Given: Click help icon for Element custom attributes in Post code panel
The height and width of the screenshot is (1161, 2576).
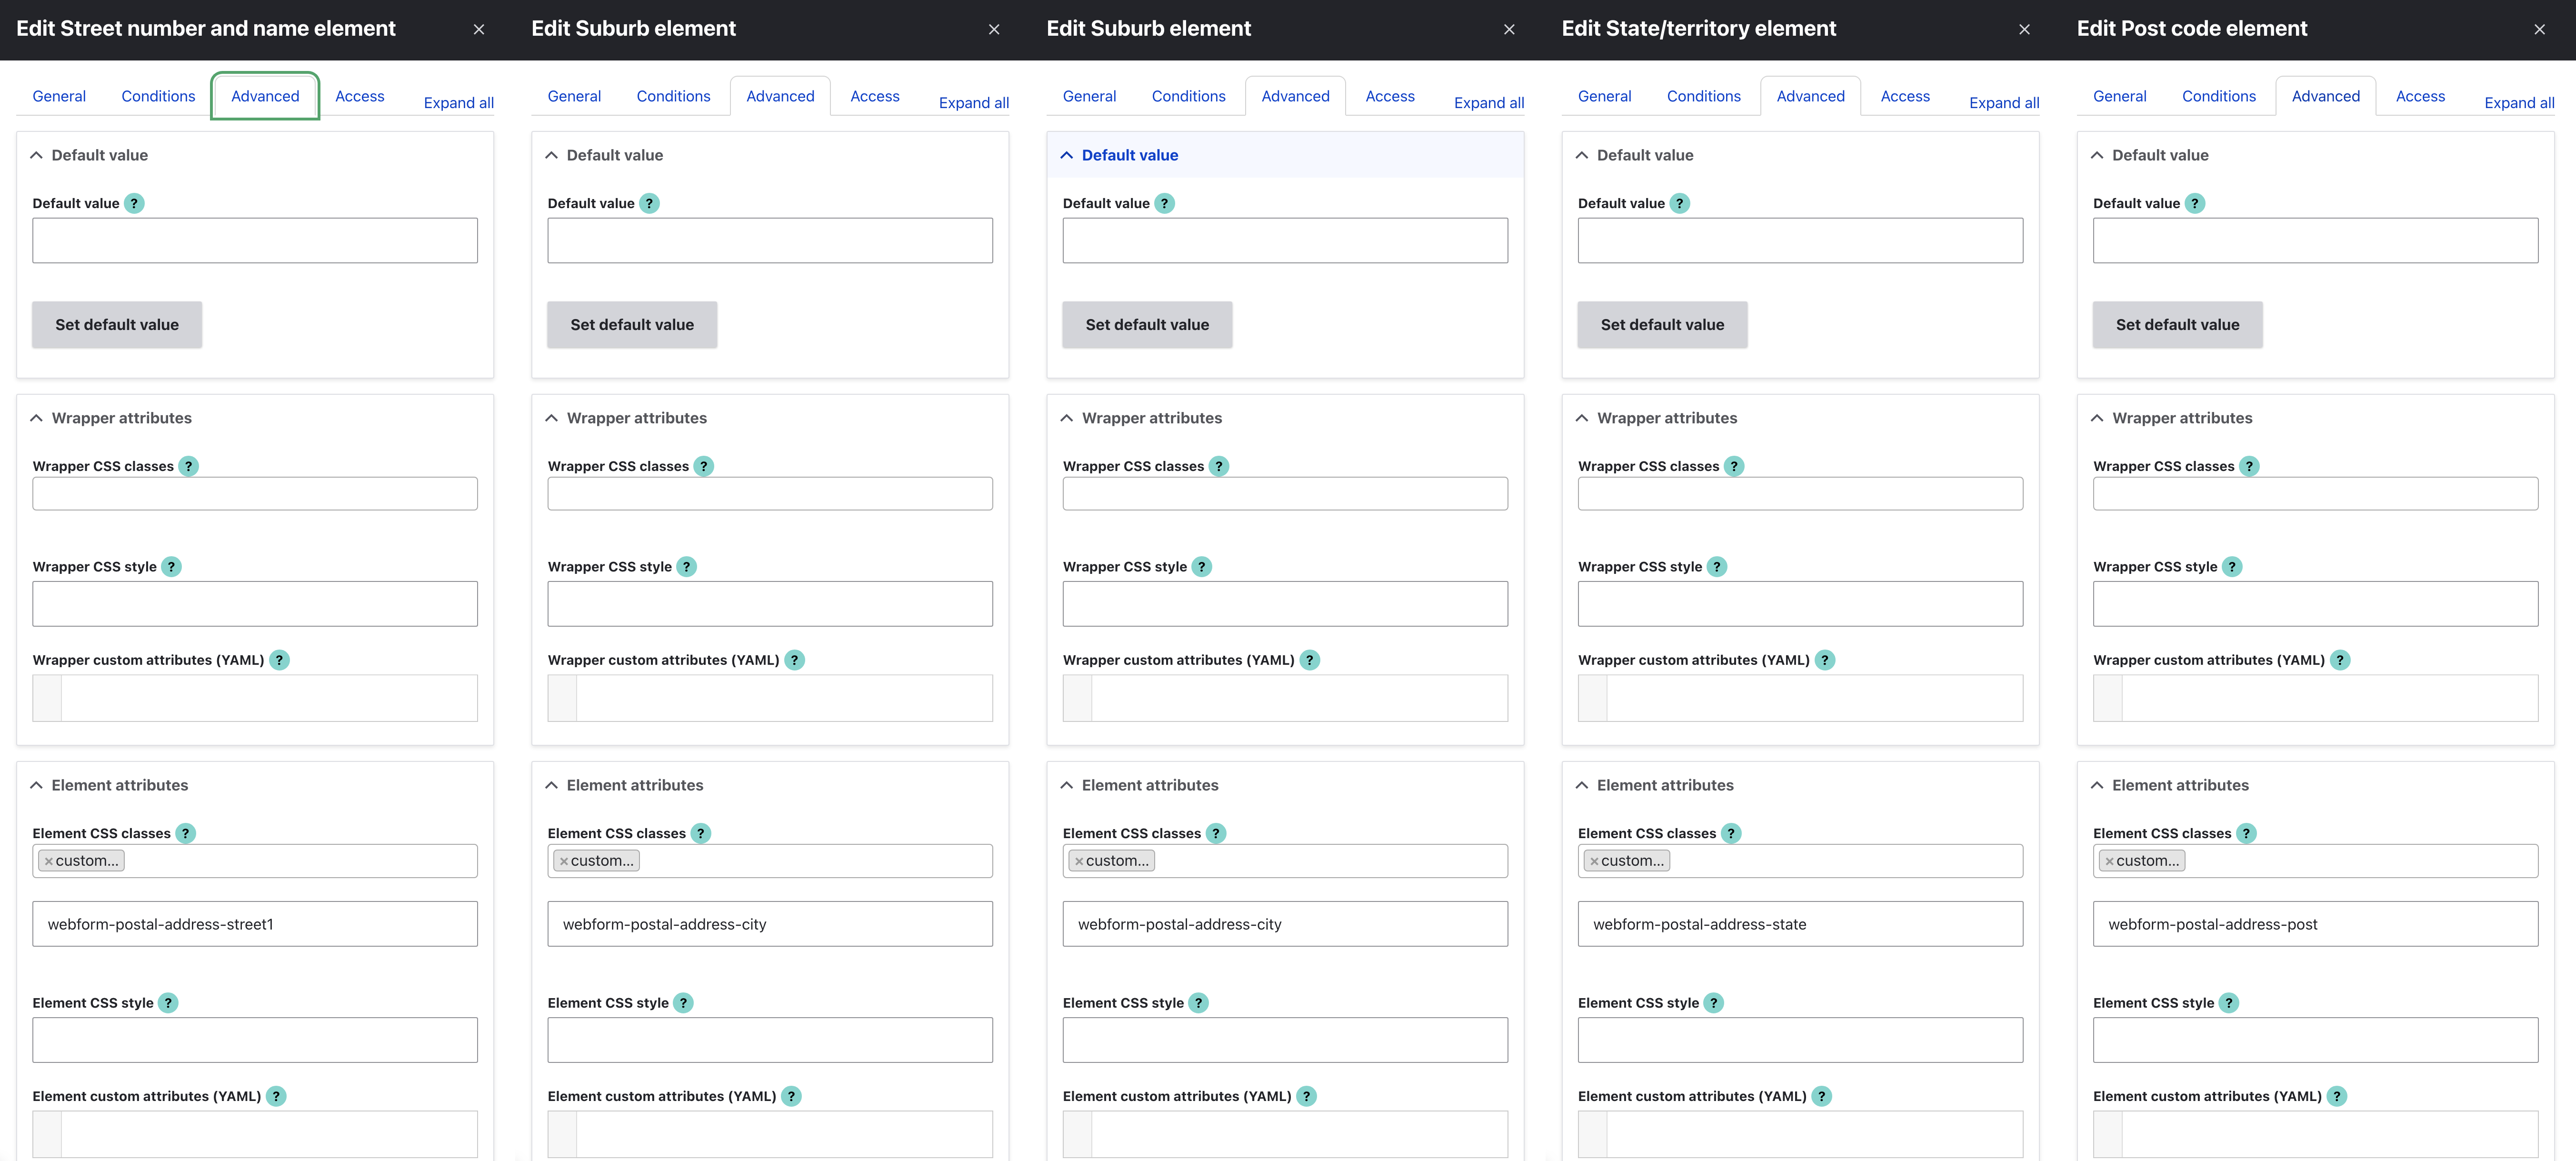Looking at the screenshot, I should (x=2336, y=1096).
